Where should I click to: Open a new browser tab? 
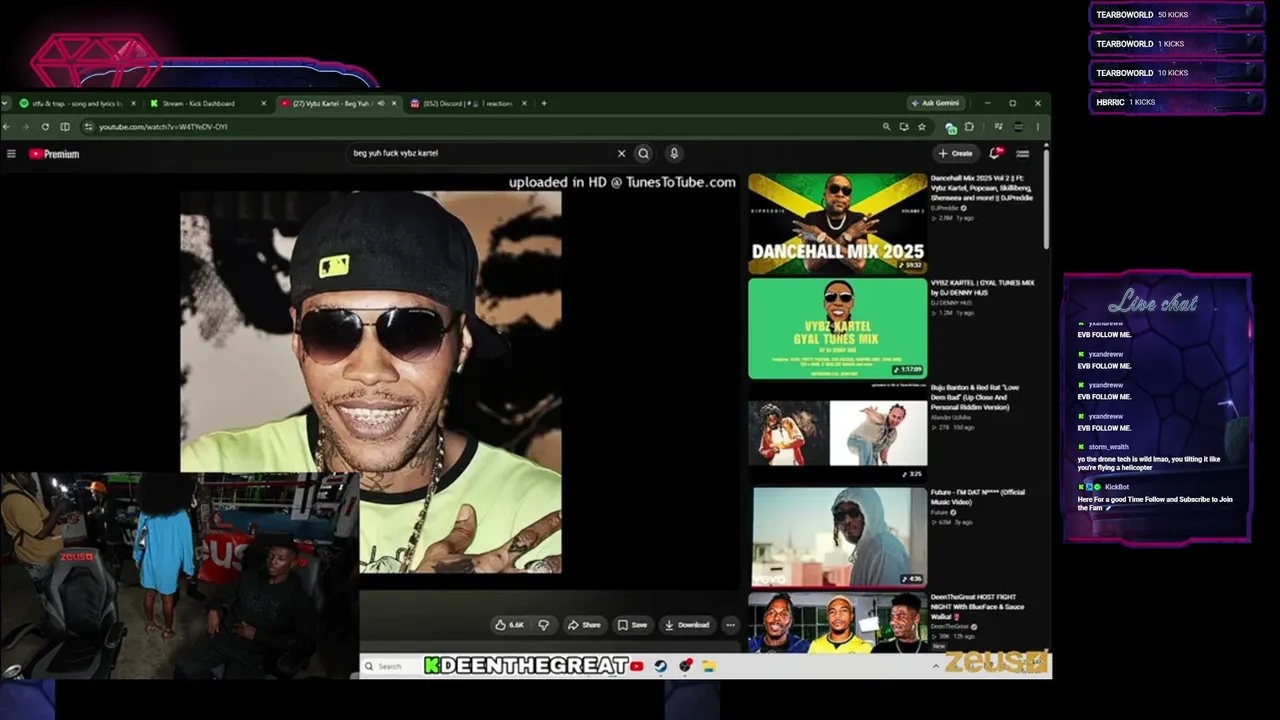pos(544,103)
